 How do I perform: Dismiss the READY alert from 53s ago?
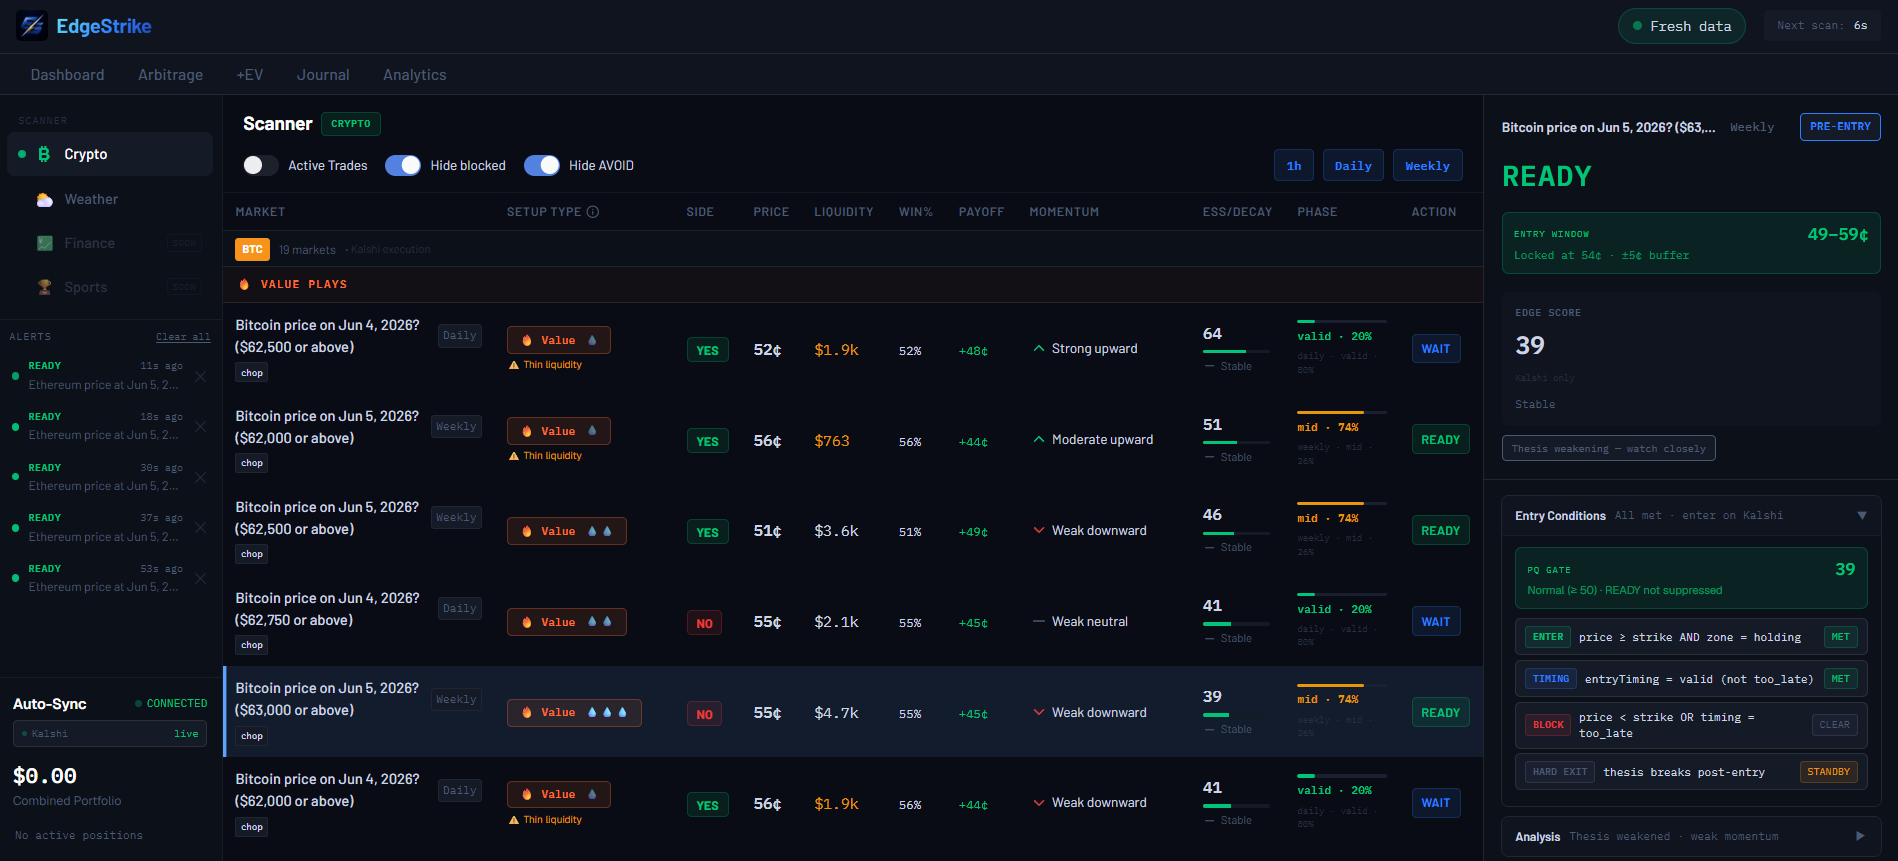click(200, 579)
